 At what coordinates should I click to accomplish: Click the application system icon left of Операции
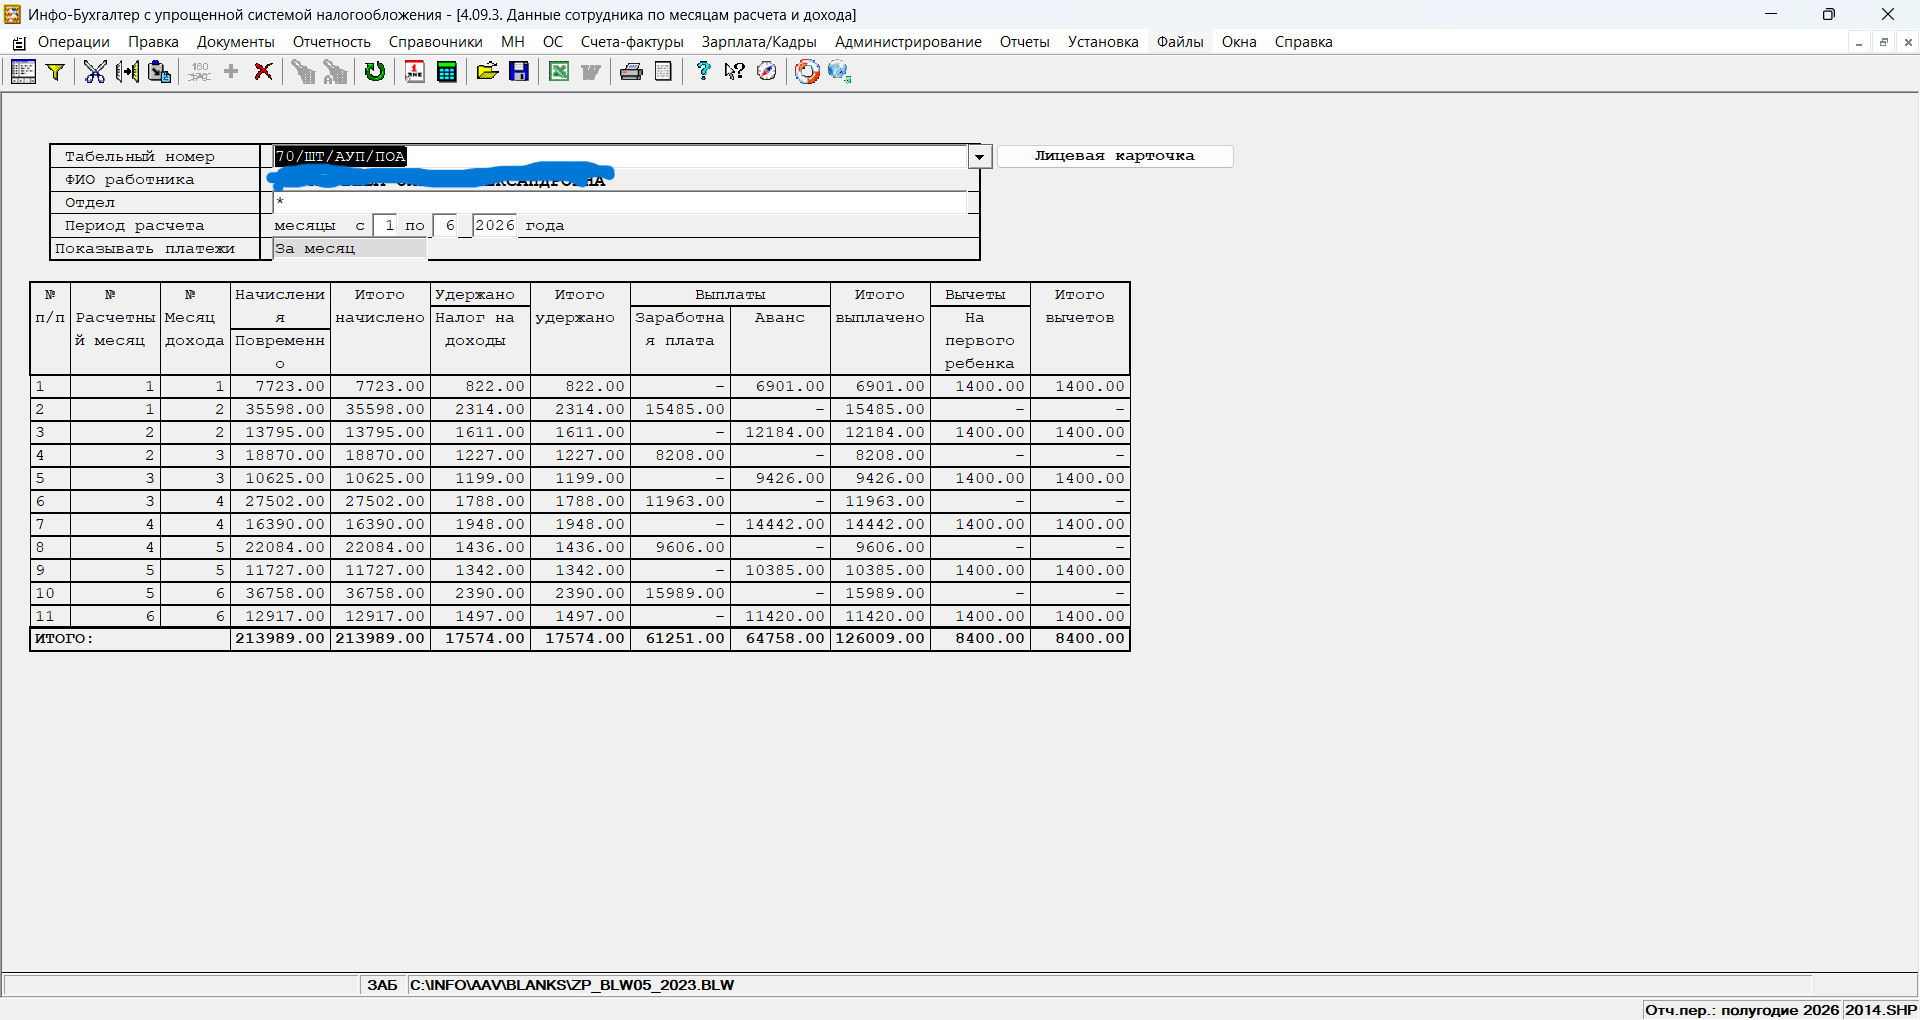(19, 42)
